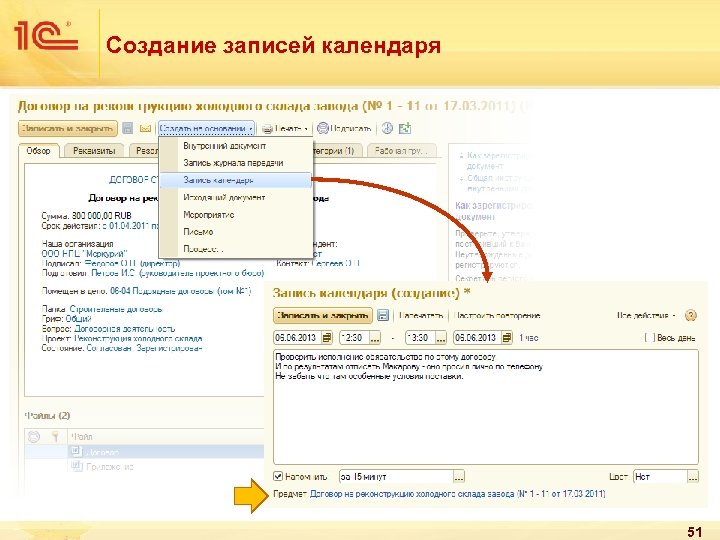This screenshot has width=720, height=540.
Task: Open the ООО НПЦ "Меркурий" organization link
Action: (x=84, y=253)
